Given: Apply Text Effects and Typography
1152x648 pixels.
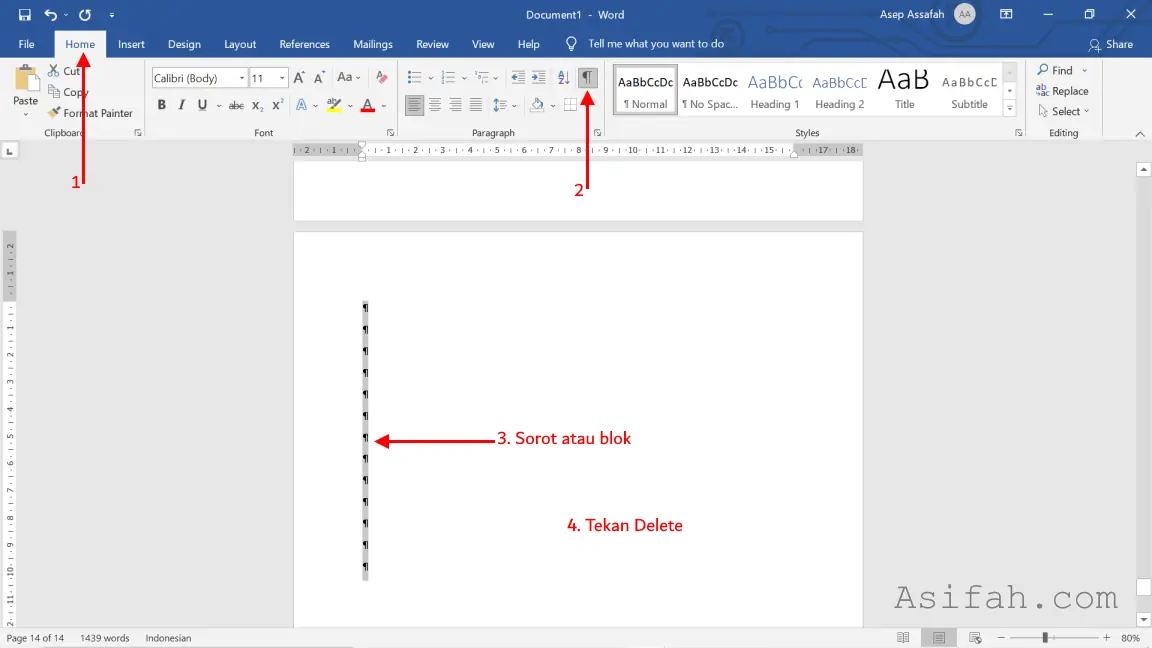Looking at the screenshot, I should (301, 105).
